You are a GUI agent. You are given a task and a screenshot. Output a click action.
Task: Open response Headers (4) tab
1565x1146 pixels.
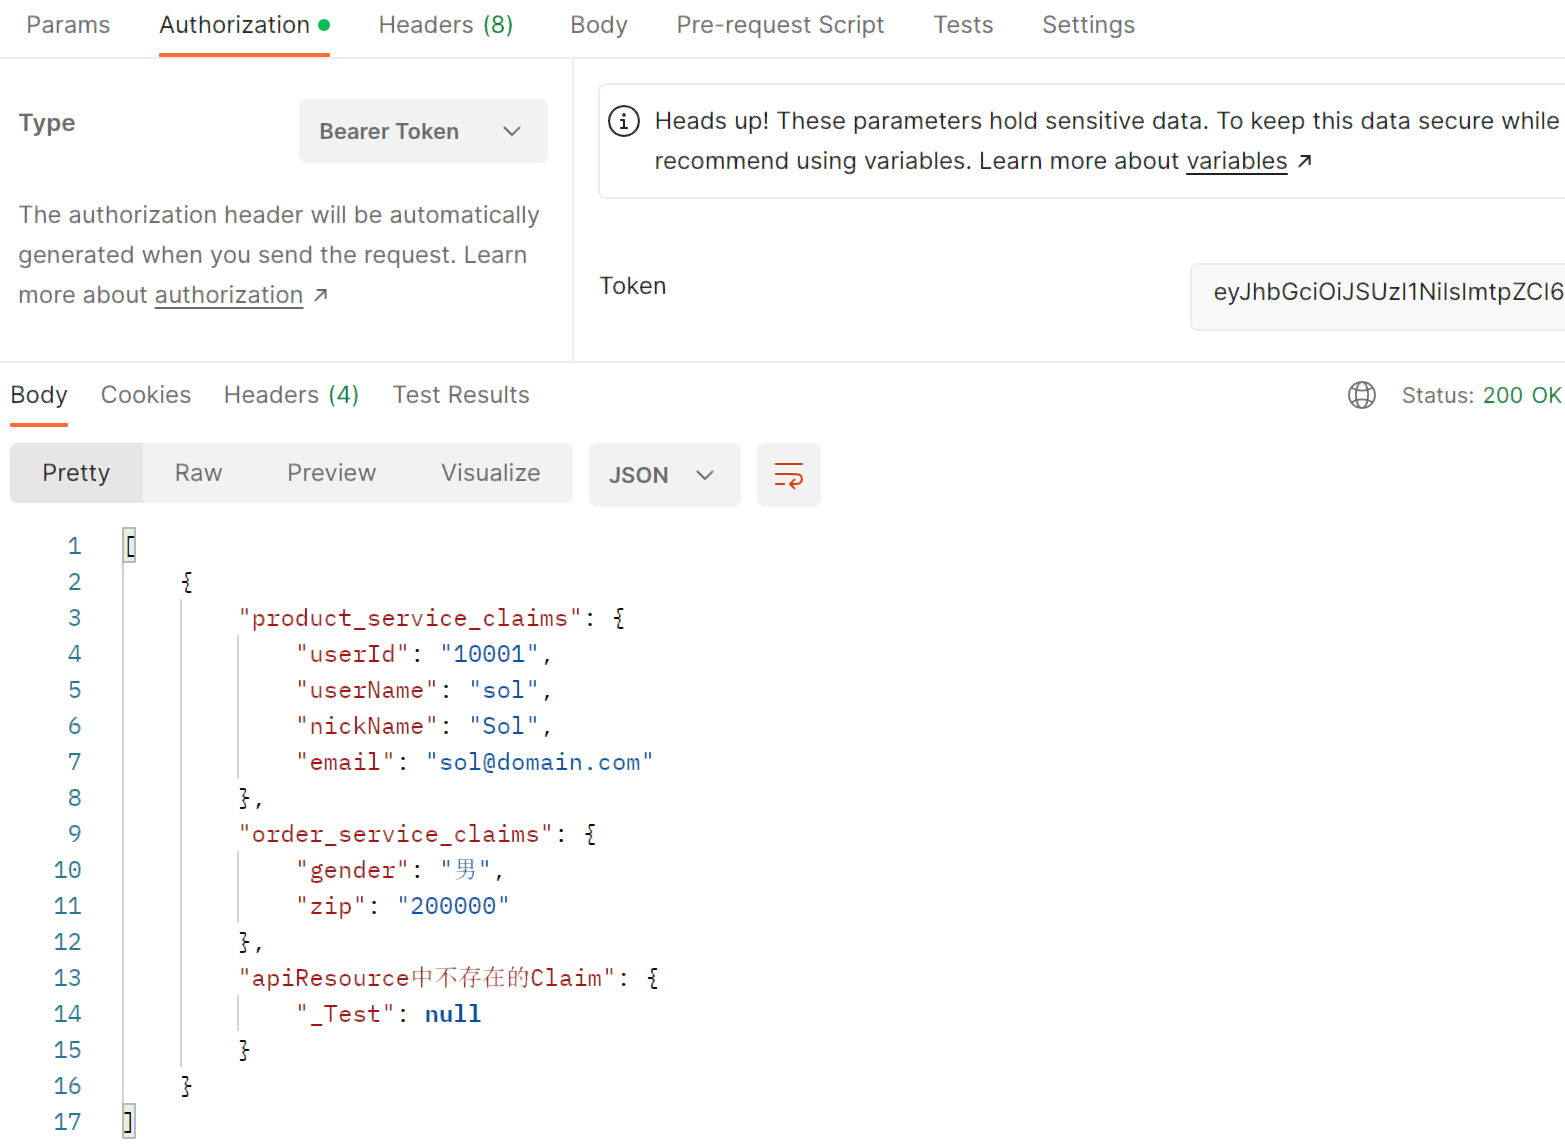pyautogui.click(x=291, y=395)
